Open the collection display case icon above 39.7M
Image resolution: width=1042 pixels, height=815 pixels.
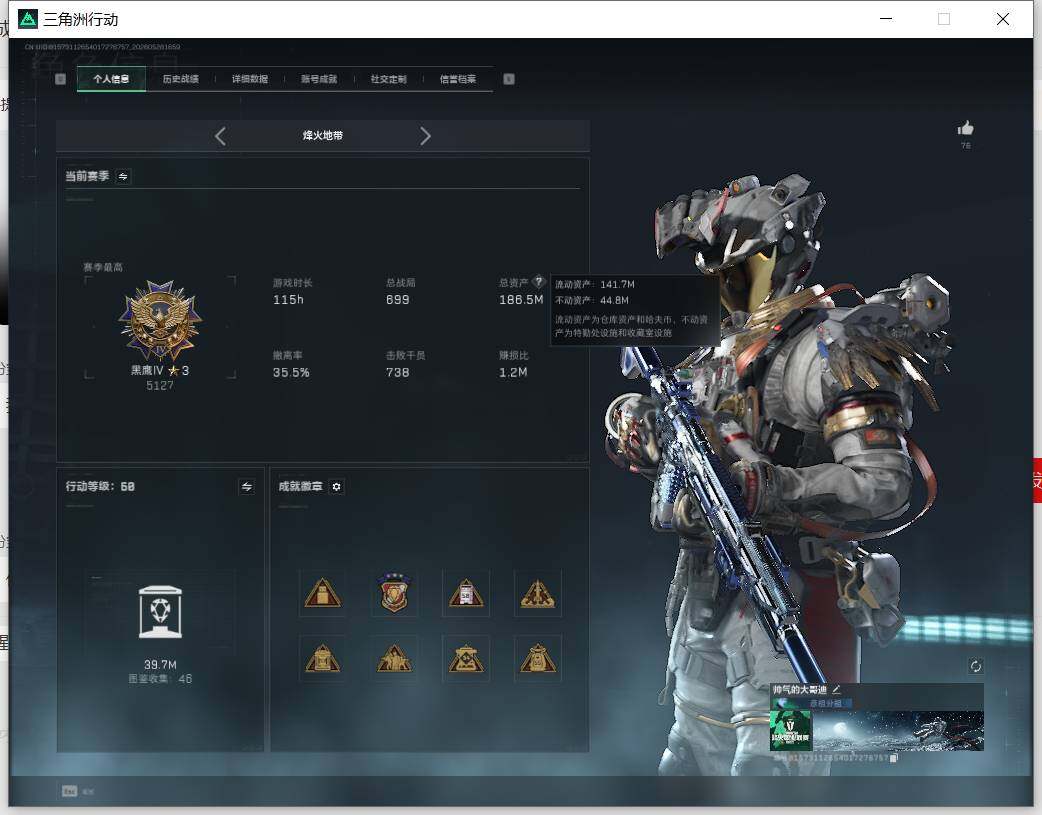(x=160, y=612)
